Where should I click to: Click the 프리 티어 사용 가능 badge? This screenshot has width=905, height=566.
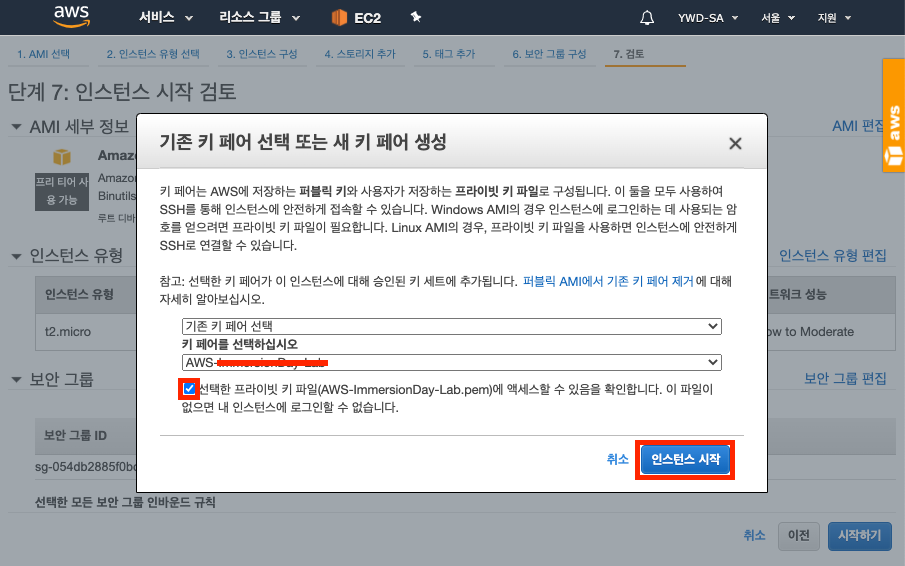[x=62, y=191]
